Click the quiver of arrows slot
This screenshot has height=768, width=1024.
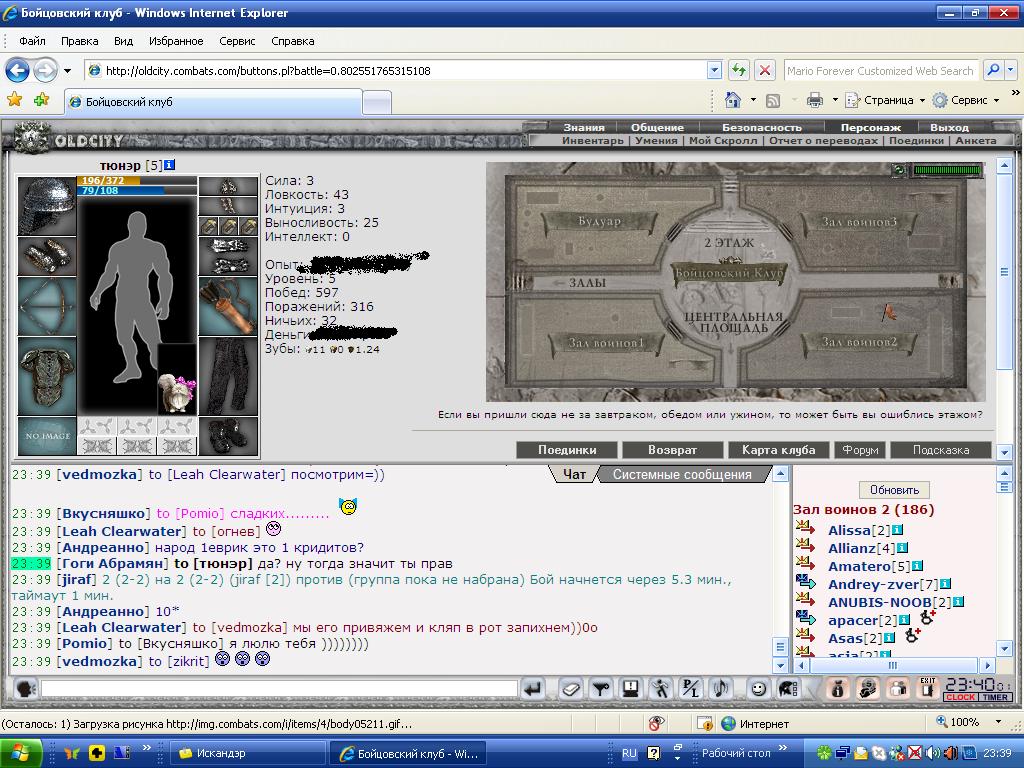(228, 306)
